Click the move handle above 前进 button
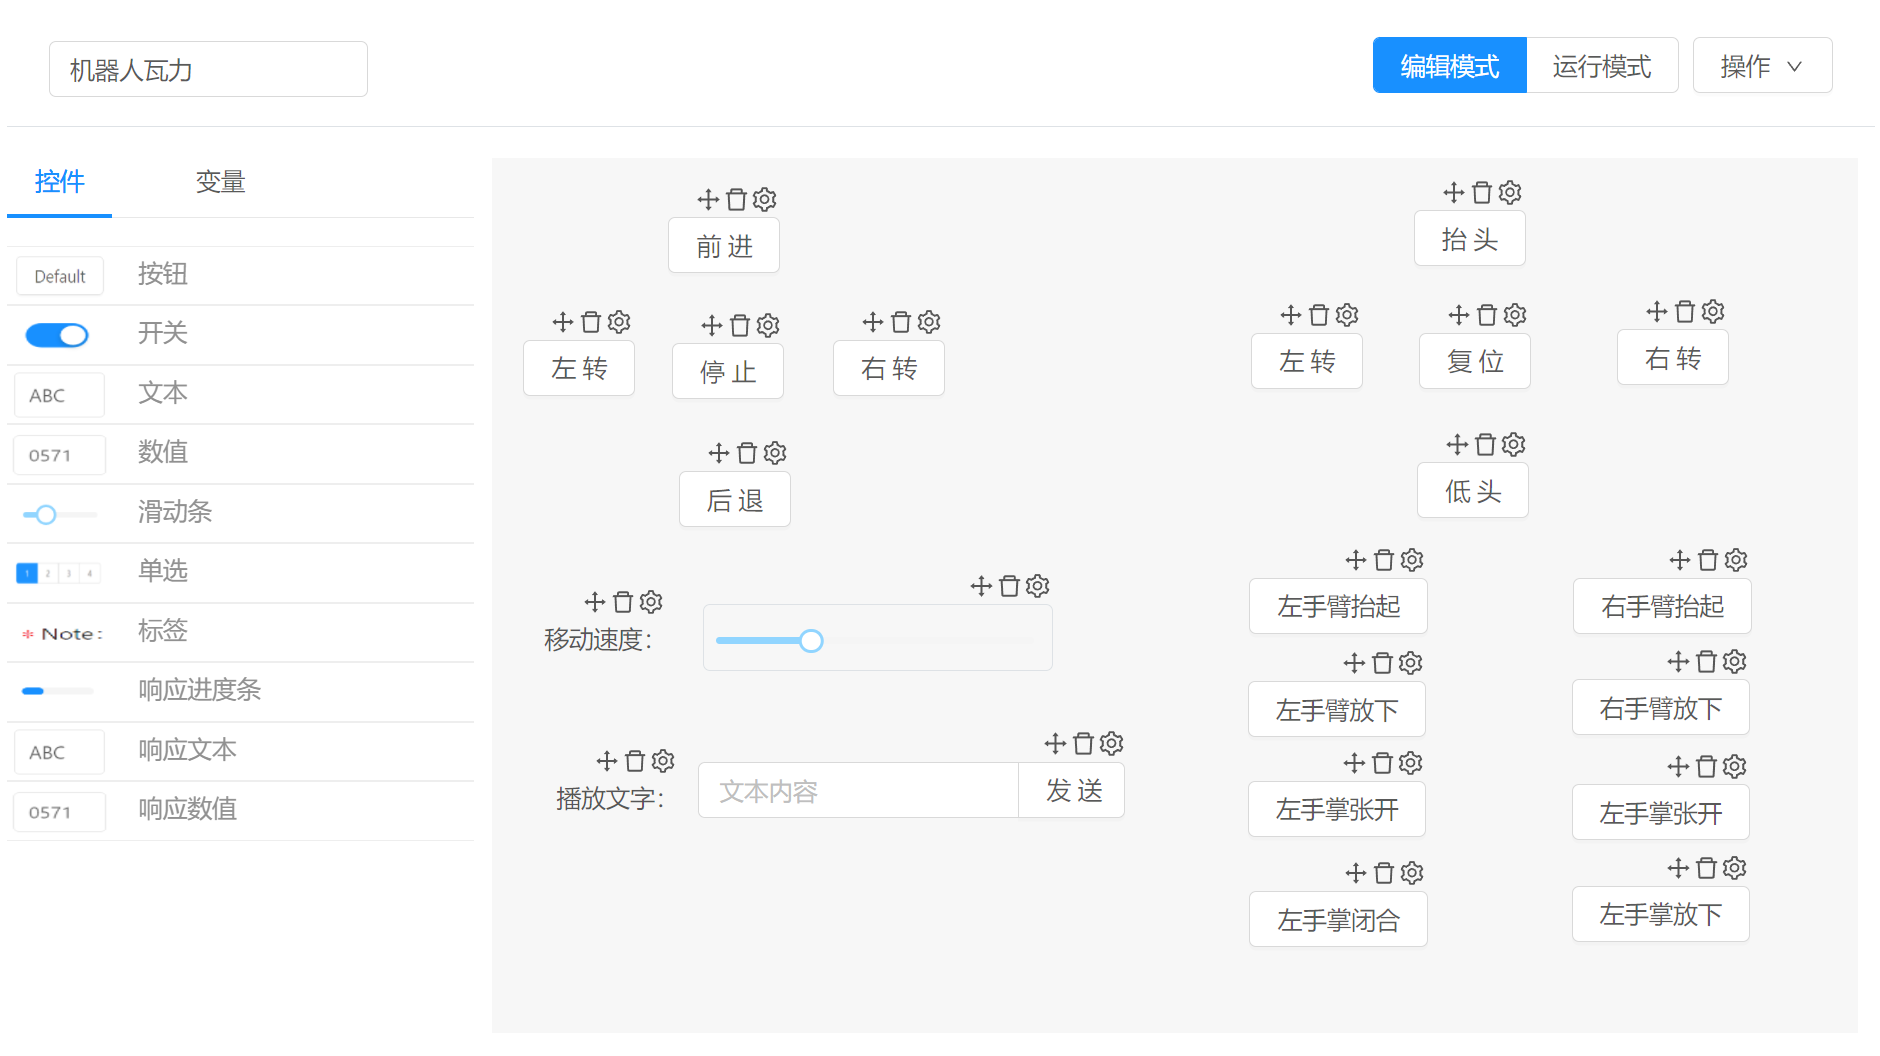Image resolution: width=1880 pixels, height=1056 pixels. (708, 200)
